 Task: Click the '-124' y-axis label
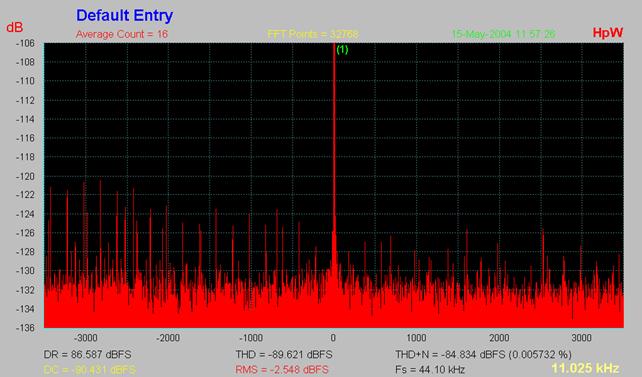point(25,214)
